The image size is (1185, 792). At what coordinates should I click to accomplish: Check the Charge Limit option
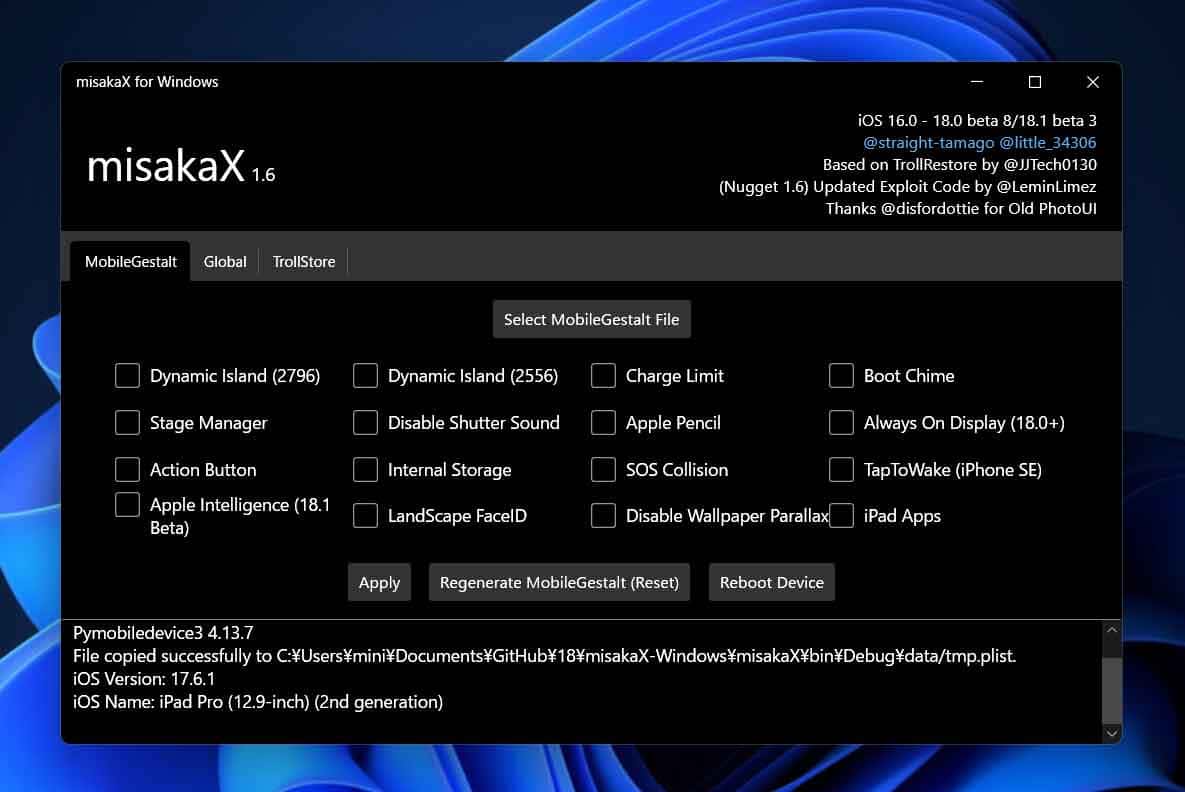click(603, 376)
